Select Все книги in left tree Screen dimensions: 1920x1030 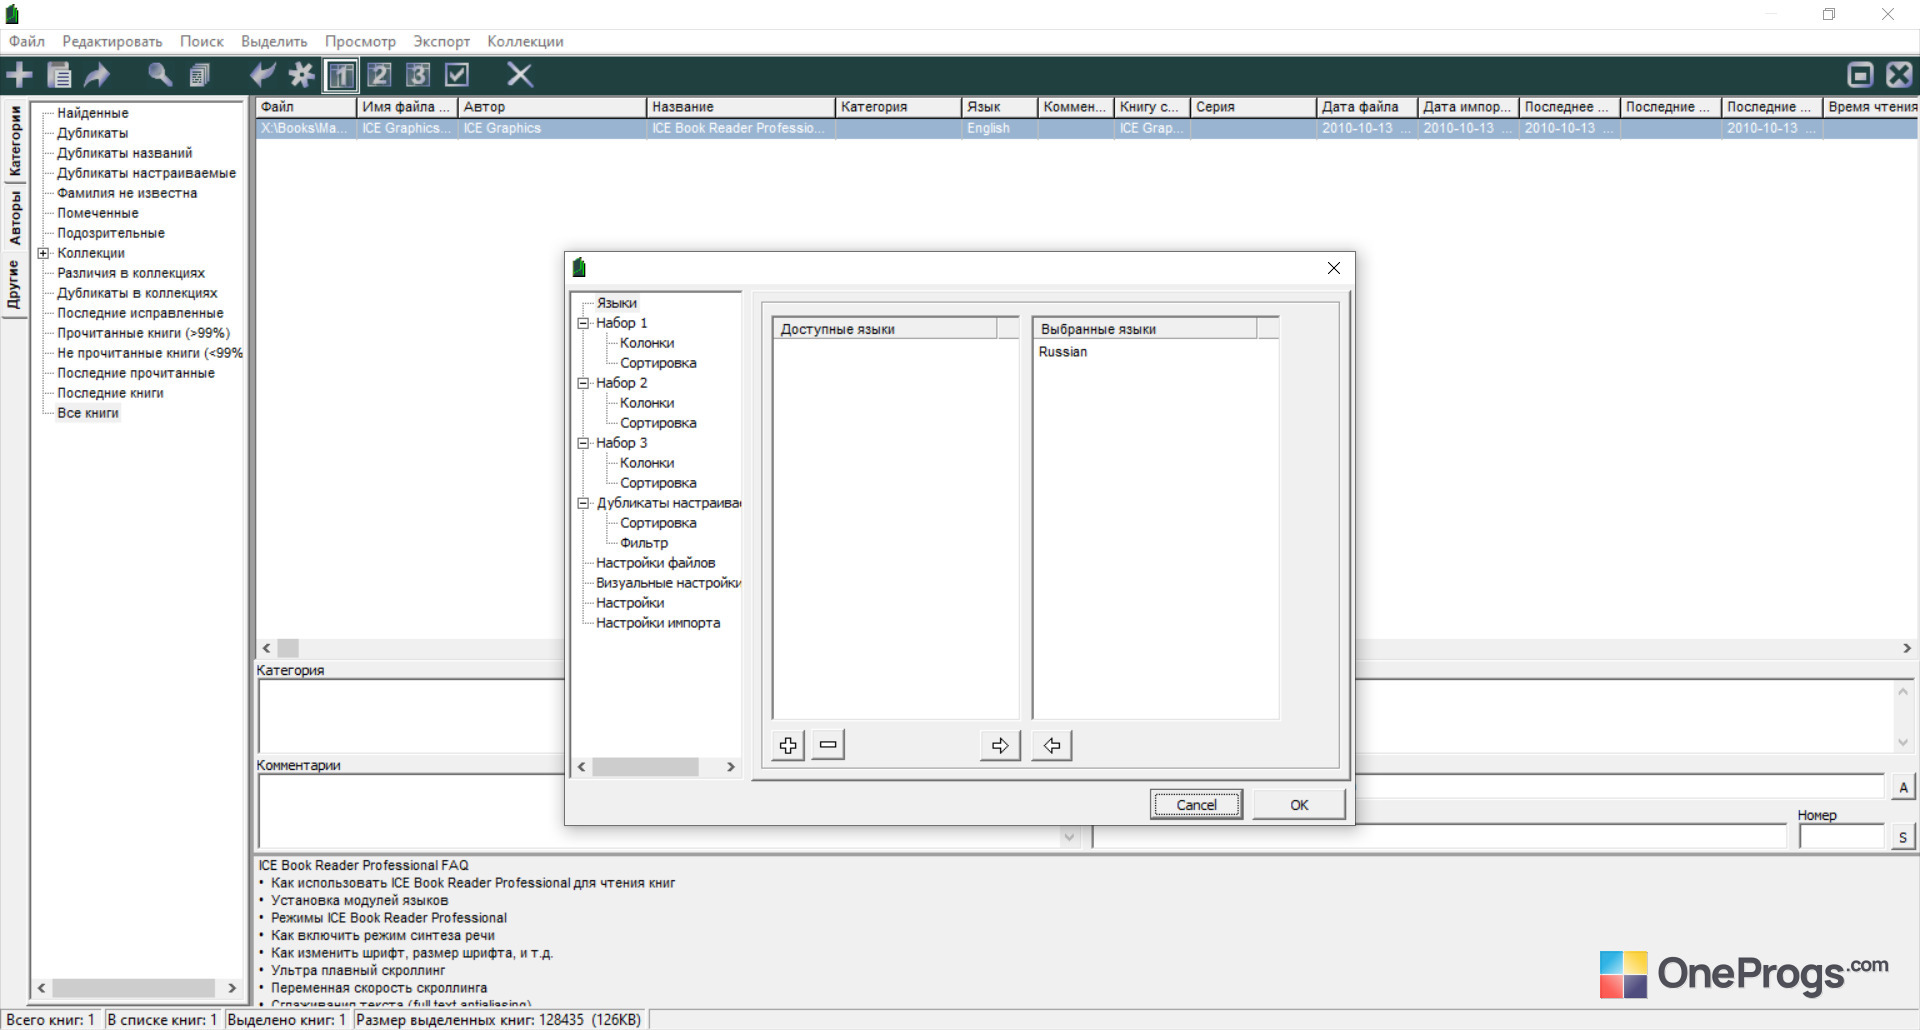click(87, 413)
